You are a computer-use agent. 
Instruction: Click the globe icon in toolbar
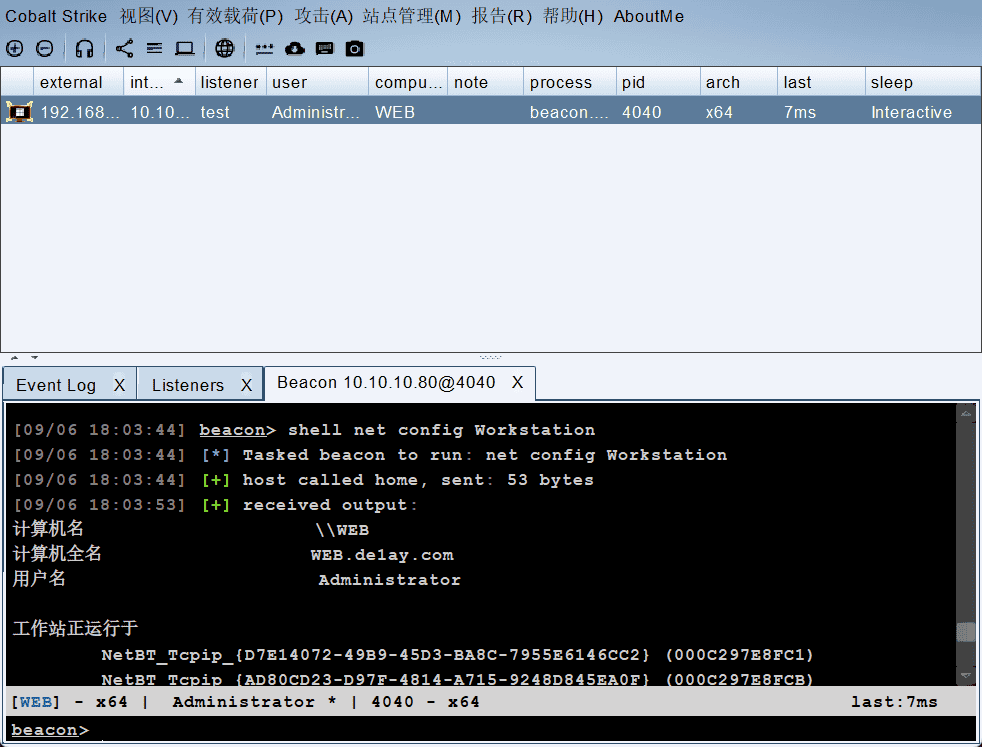(225, 48)
